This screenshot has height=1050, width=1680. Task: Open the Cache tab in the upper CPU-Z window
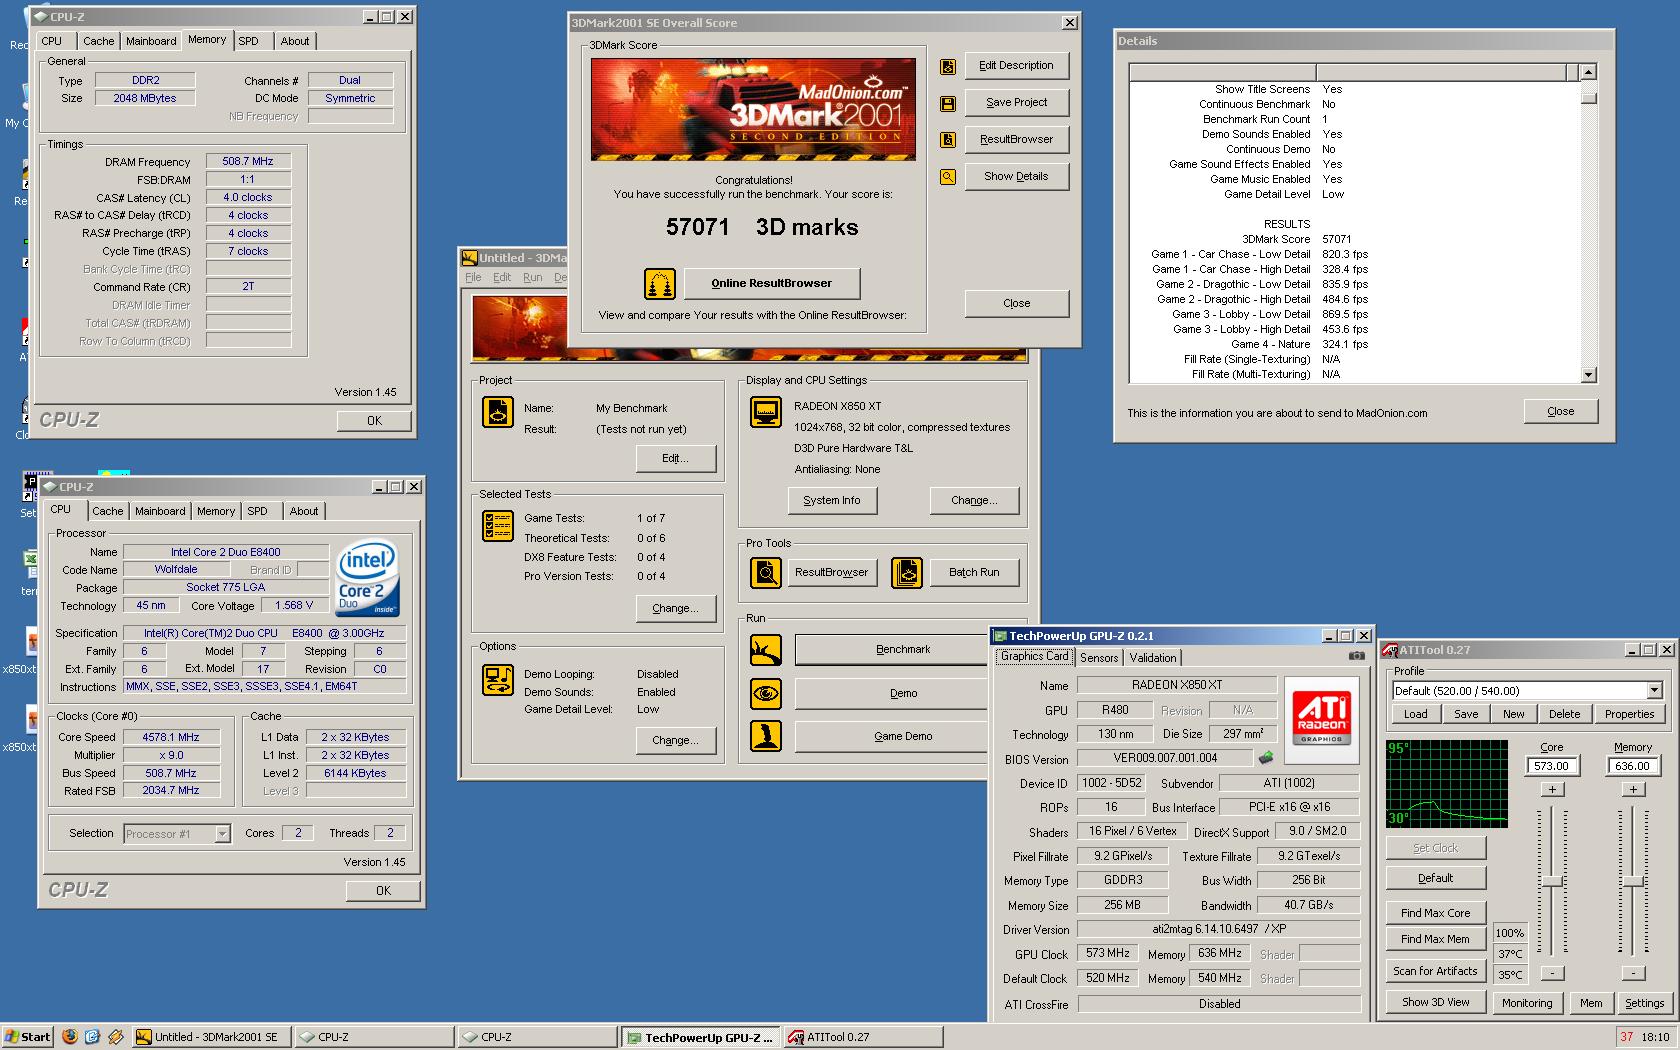pos(98,41)
